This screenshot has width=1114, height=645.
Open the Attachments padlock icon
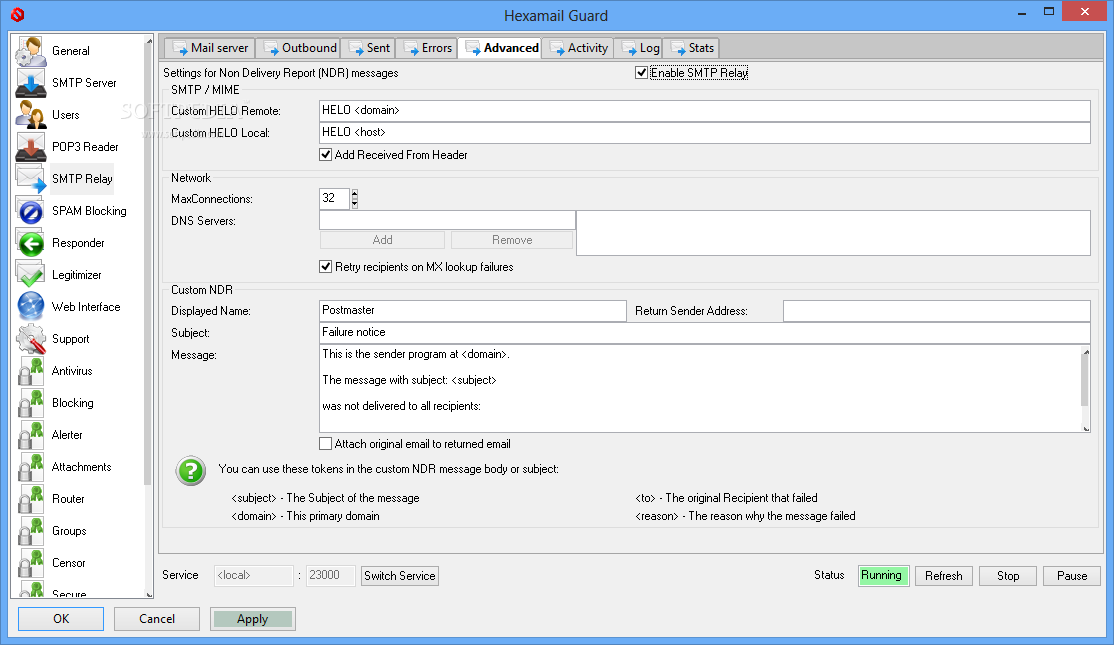tap(31, 467)
